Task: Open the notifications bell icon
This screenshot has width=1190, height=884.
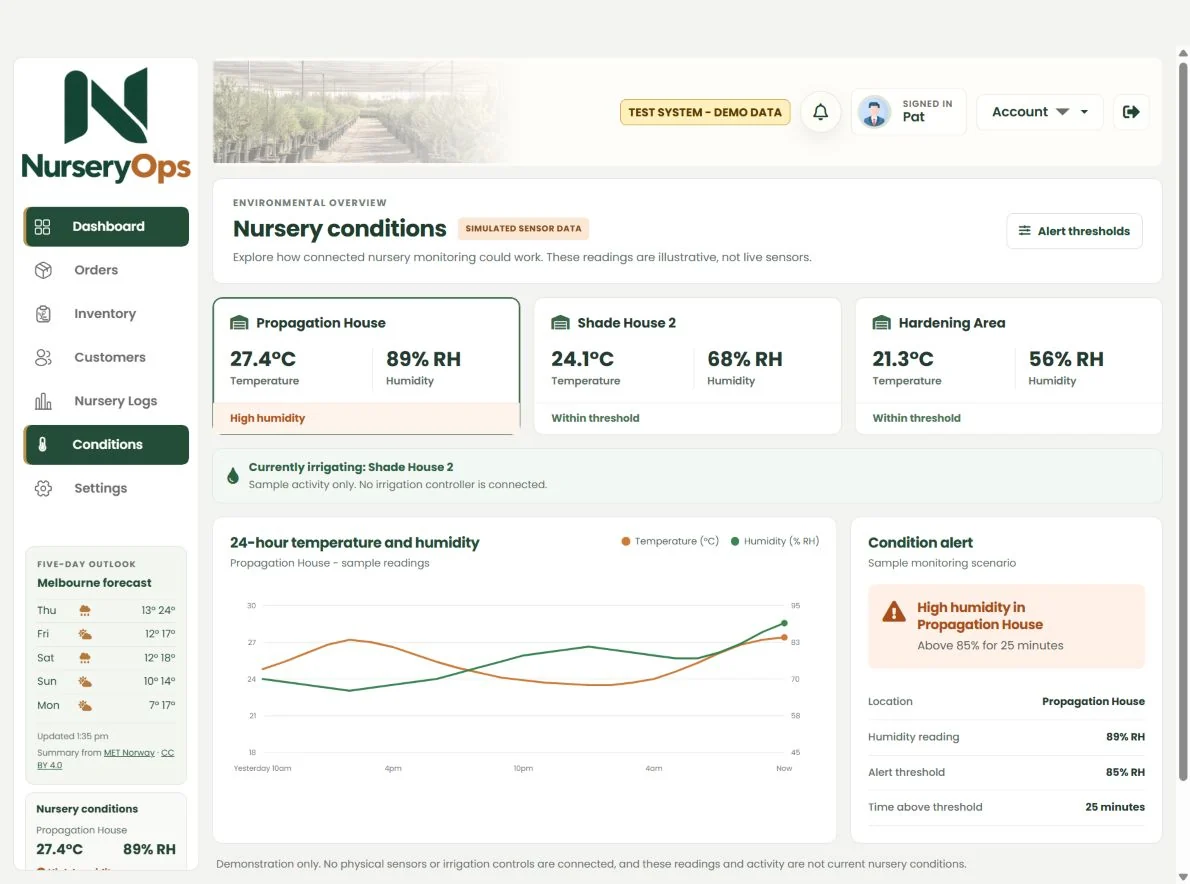Action: coord(820,112)
